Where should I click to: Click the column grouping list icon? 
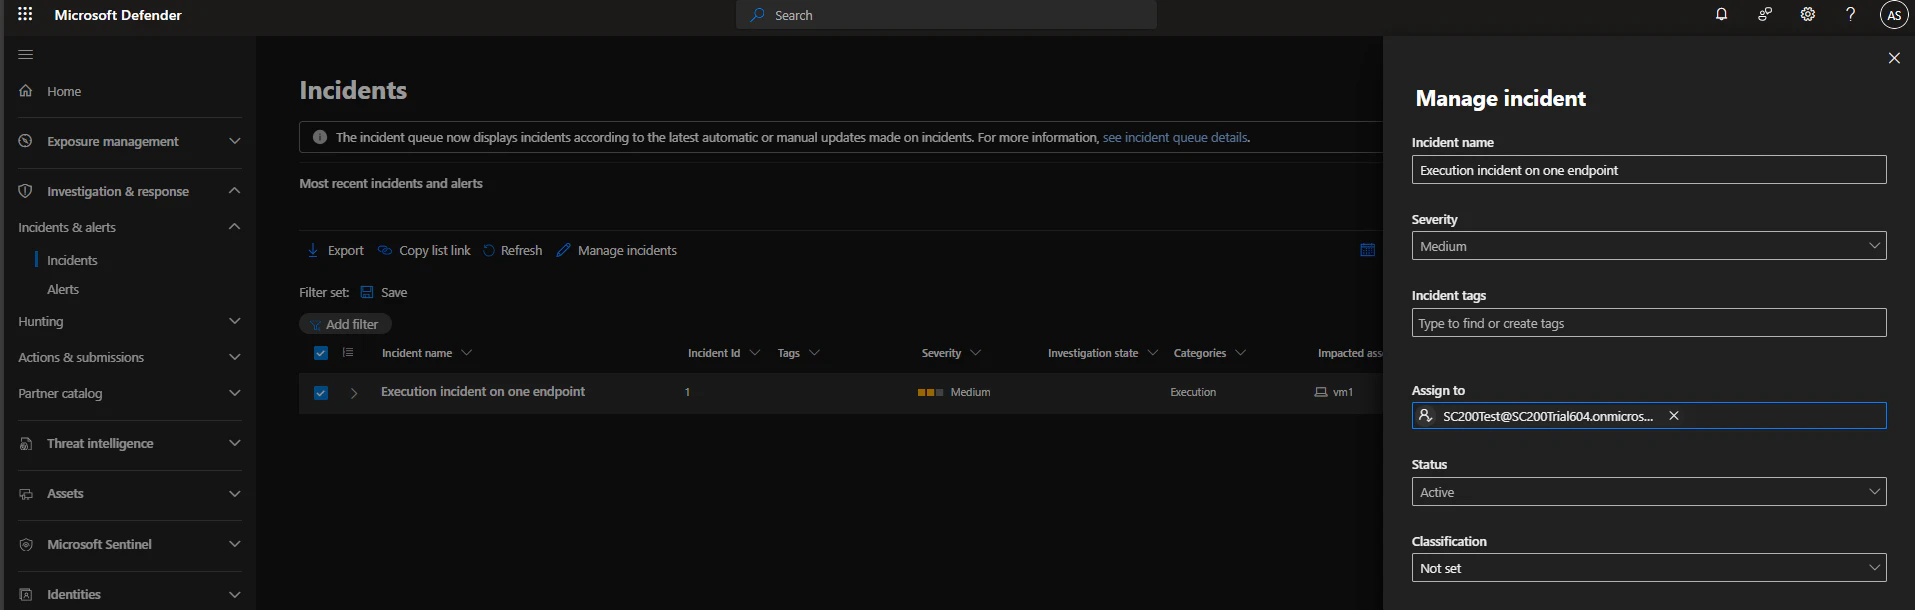(348, 352)
